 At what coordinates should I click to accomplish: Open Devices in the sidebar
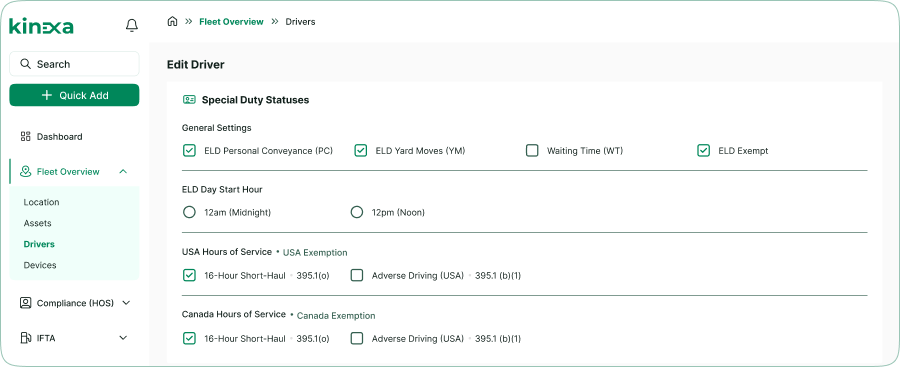(x=40, y=265)
